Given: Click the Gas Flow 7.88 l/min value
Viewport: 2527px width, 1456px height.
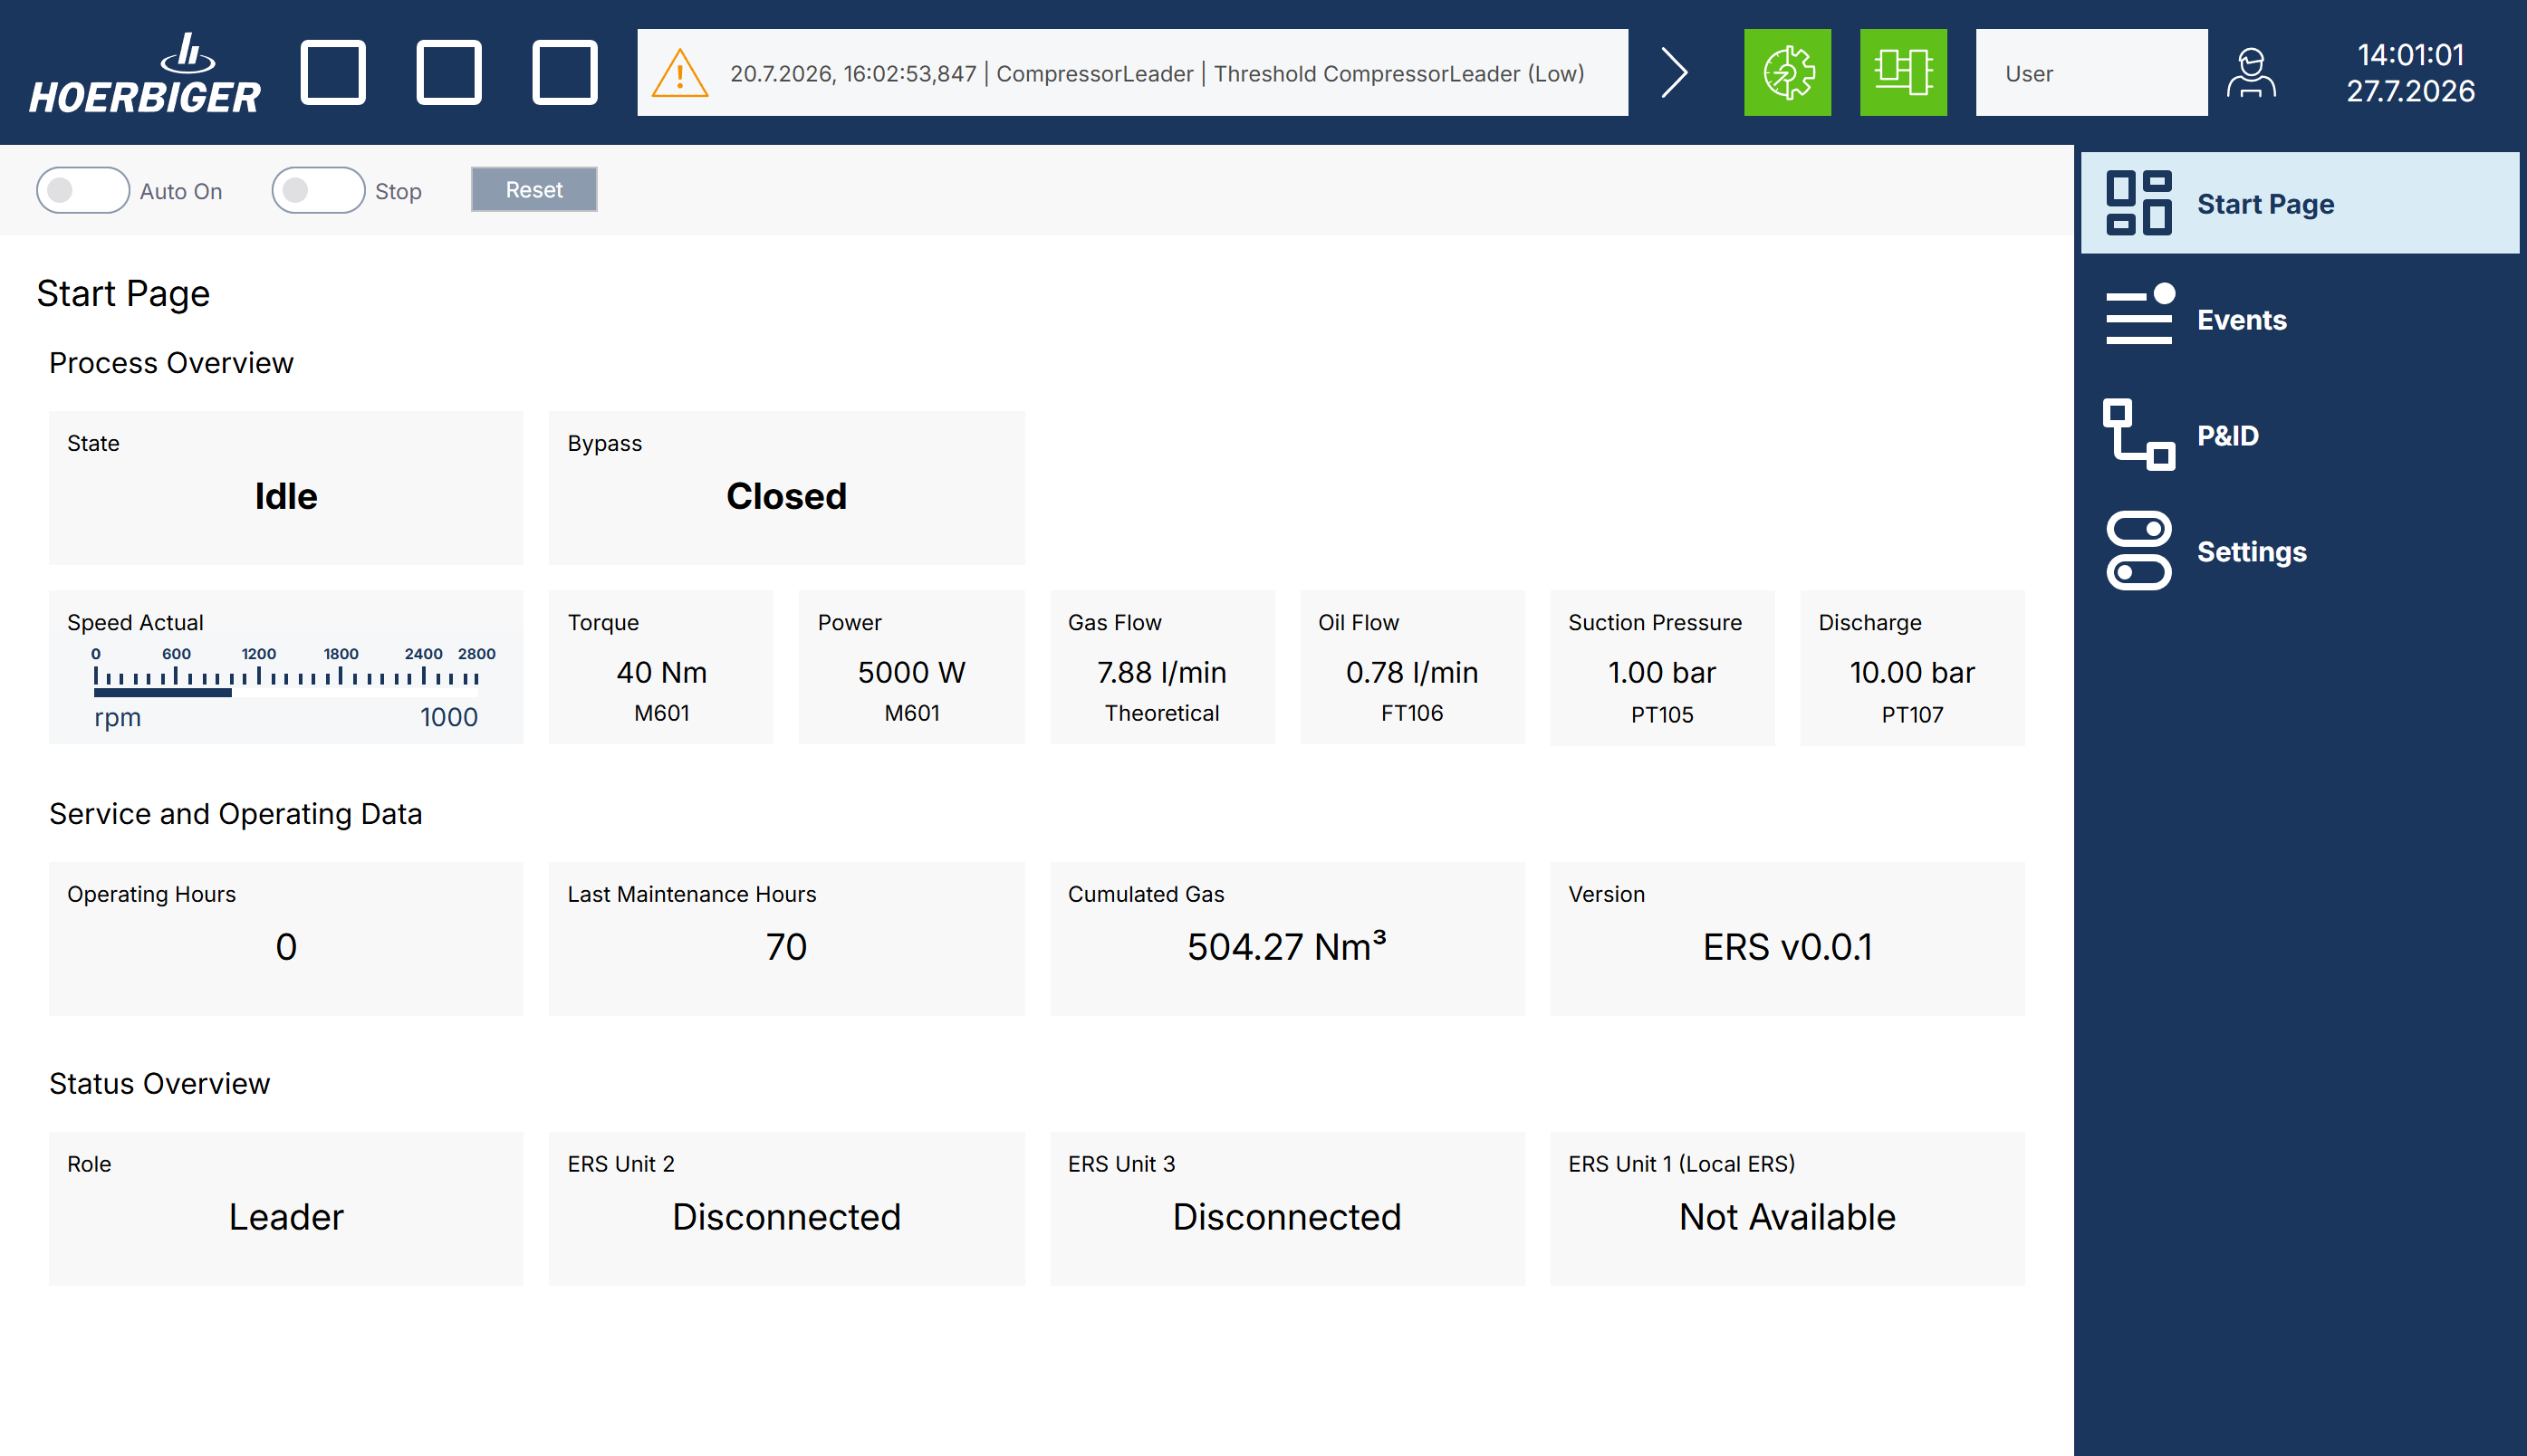Looking at the screenshot, I should click(x=1161, y=672).
